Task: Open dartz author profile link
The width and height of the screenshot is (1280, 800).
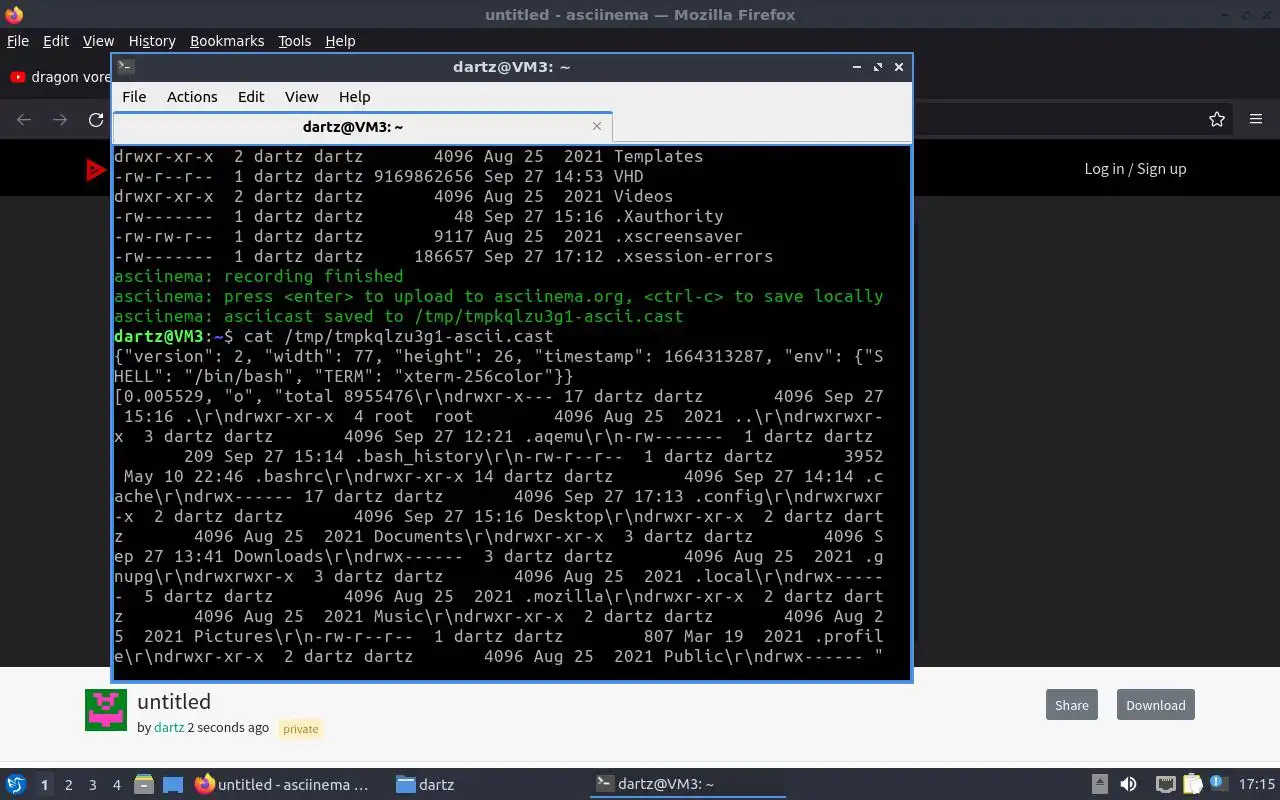Action: (x=169, y=728)
